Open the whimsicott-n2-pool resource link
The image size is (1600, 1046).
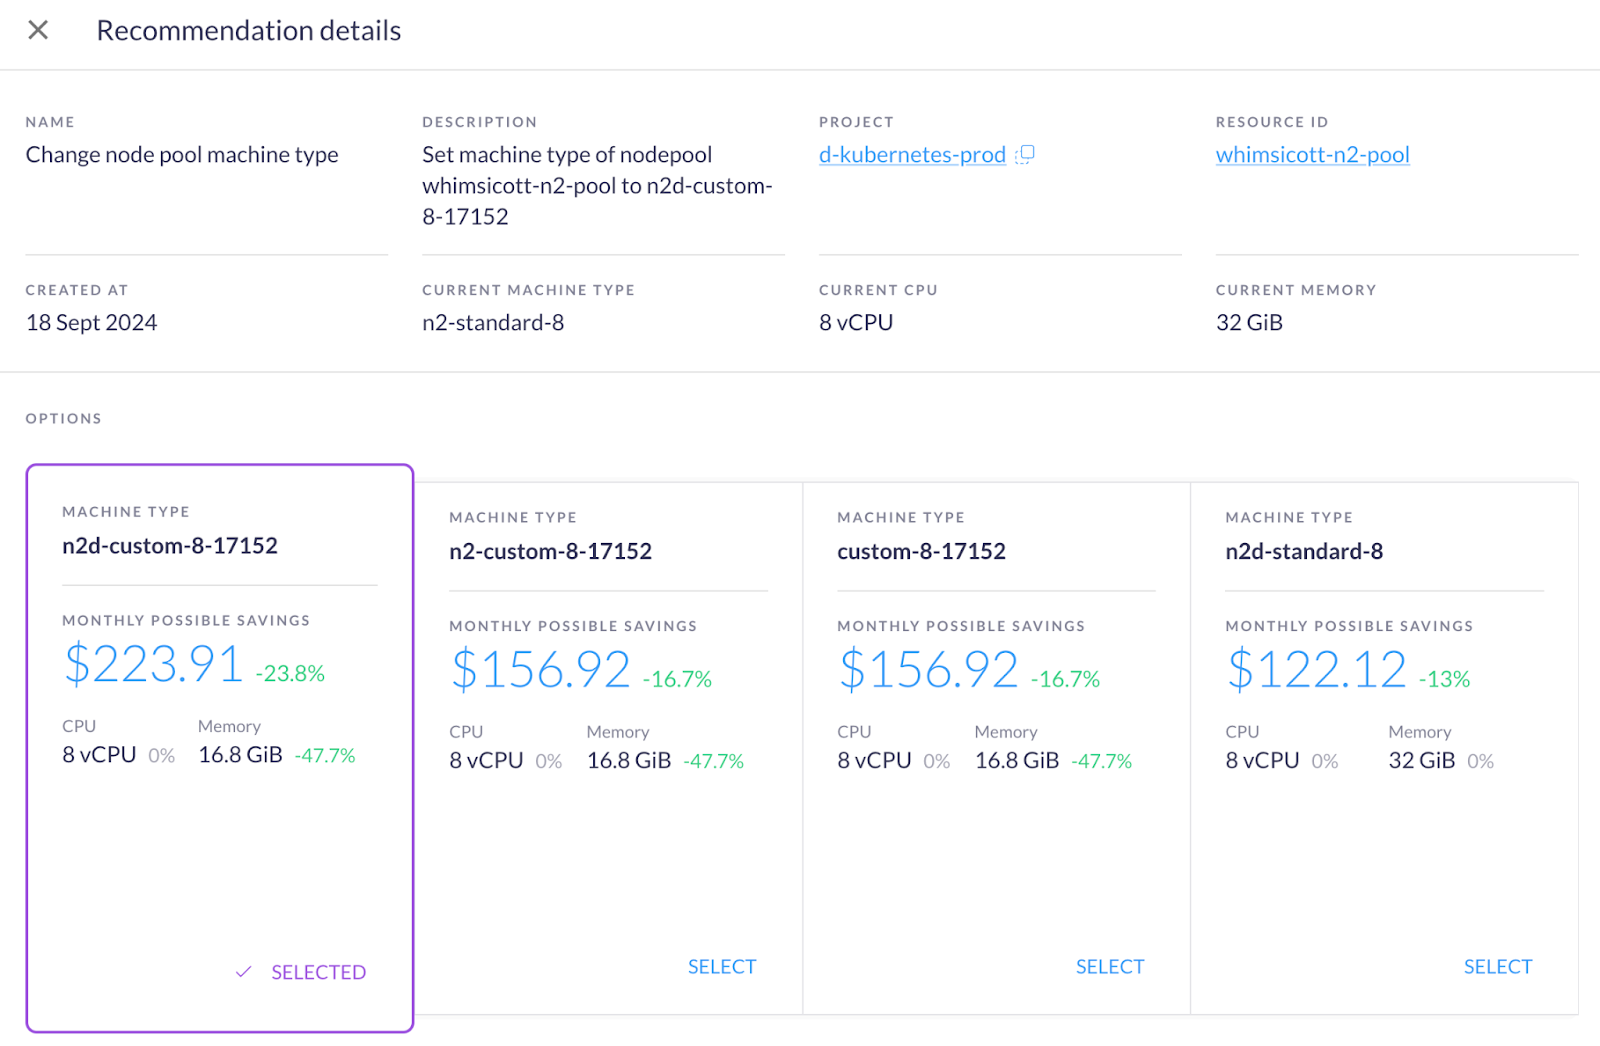pyautogui.click(x=1312, y=155)
